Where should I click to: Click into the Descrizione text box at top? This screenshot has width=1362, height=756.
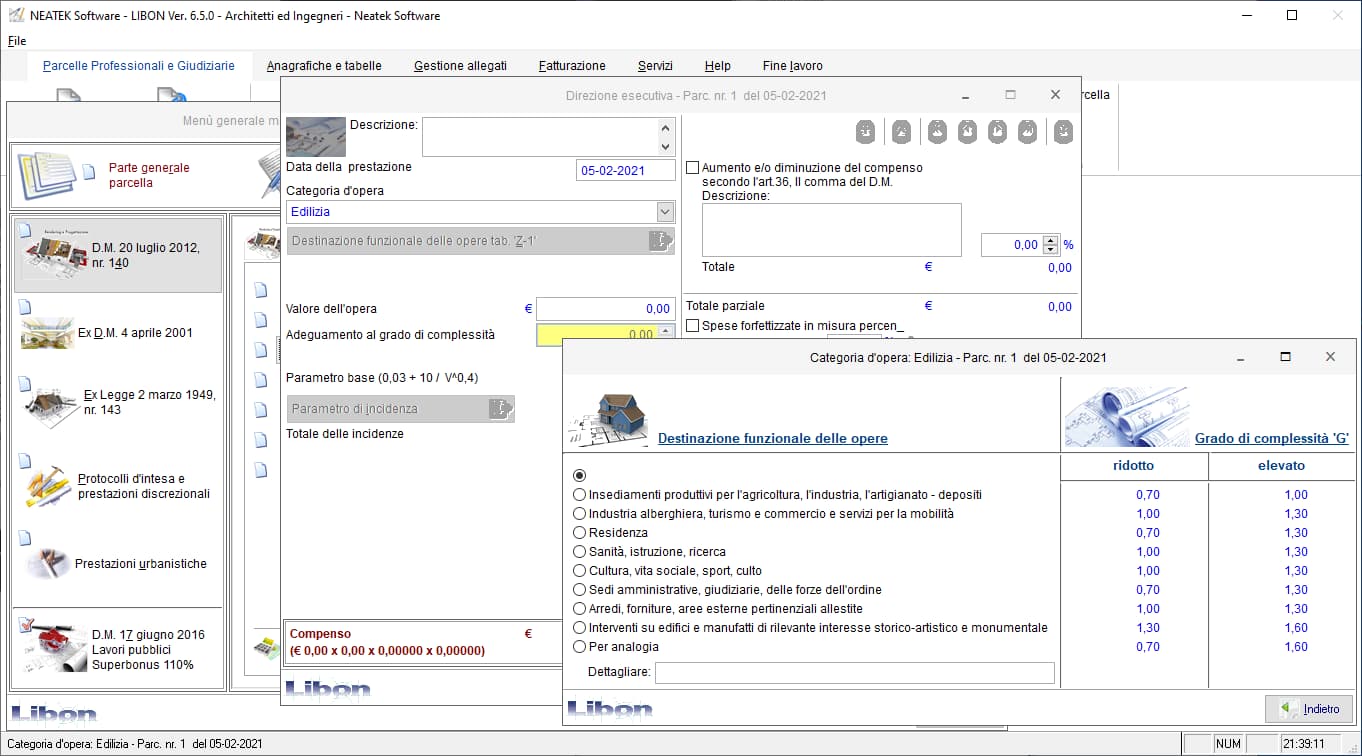pos(539,137)
